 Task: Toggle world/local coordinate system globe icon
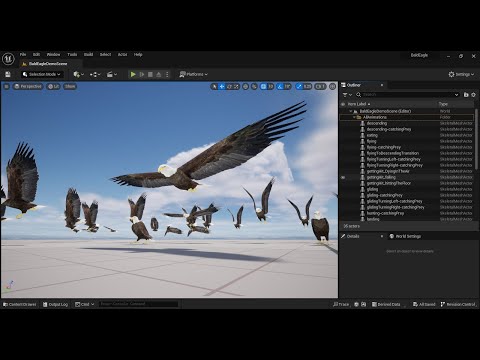click(246, 86)
